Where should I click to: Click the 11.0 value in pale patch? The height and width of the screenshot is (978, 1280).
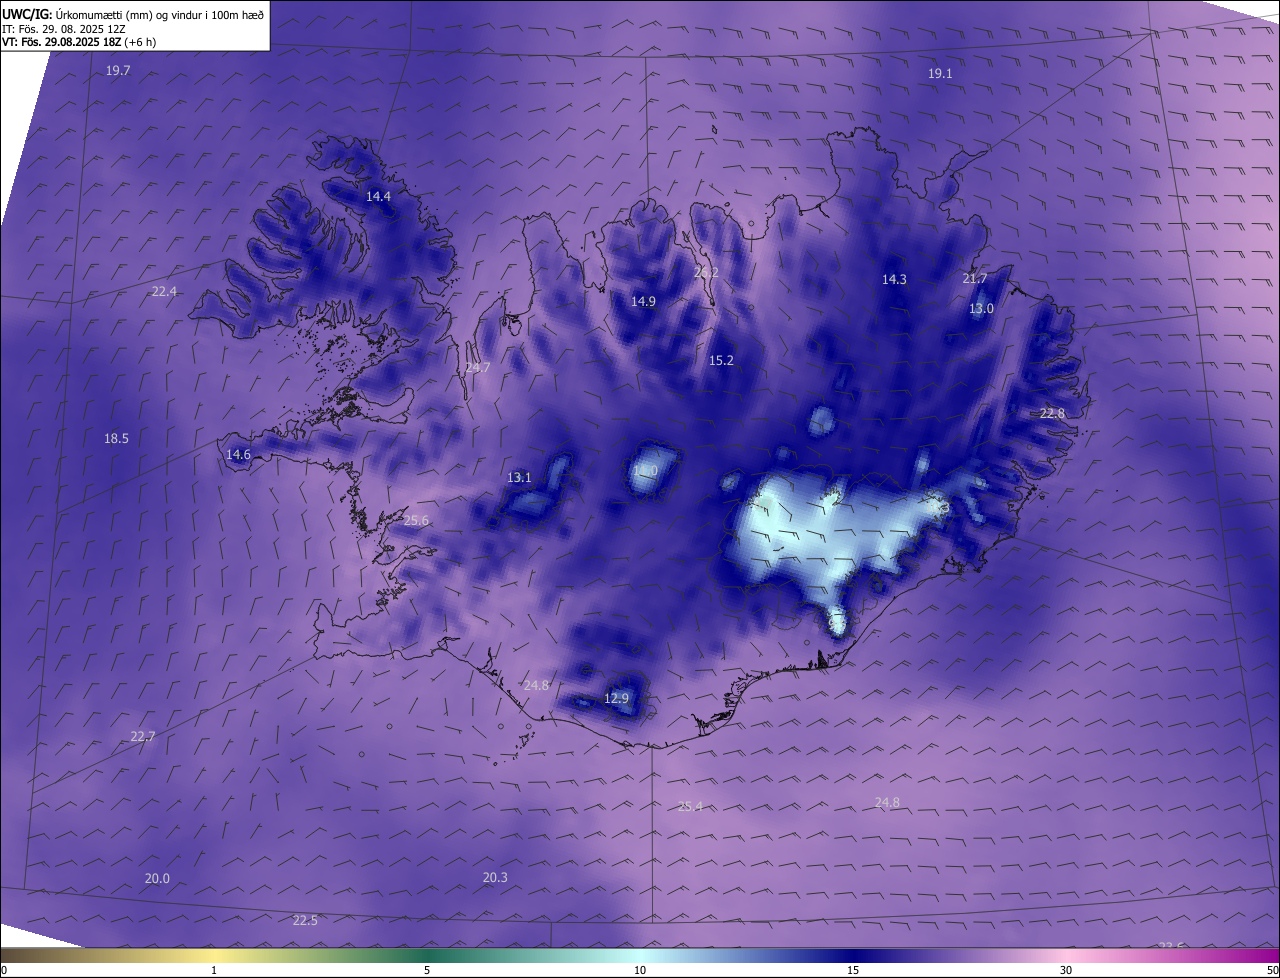coord(645,471)
